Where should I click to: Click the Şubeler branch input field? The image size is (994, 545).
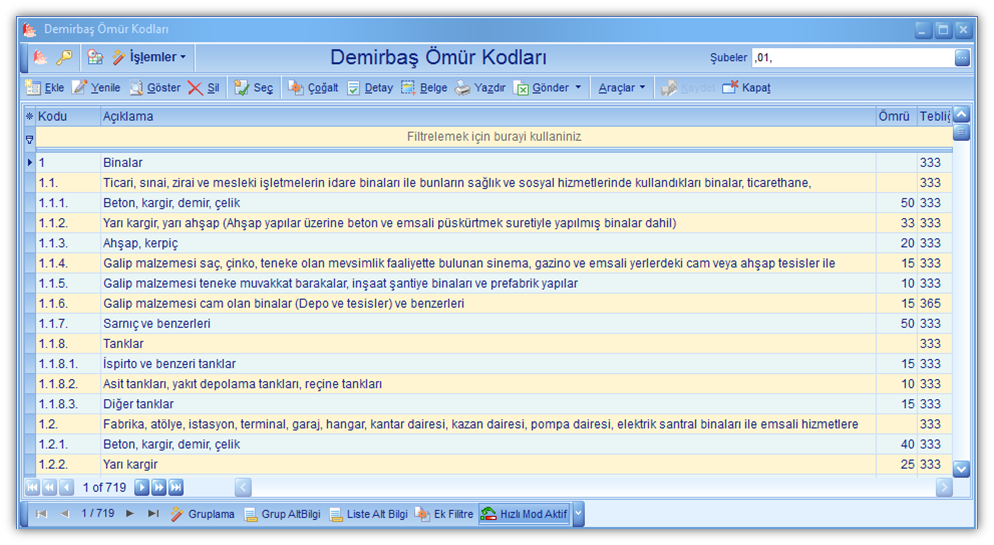pyautogui.click(x=853, y=58)
